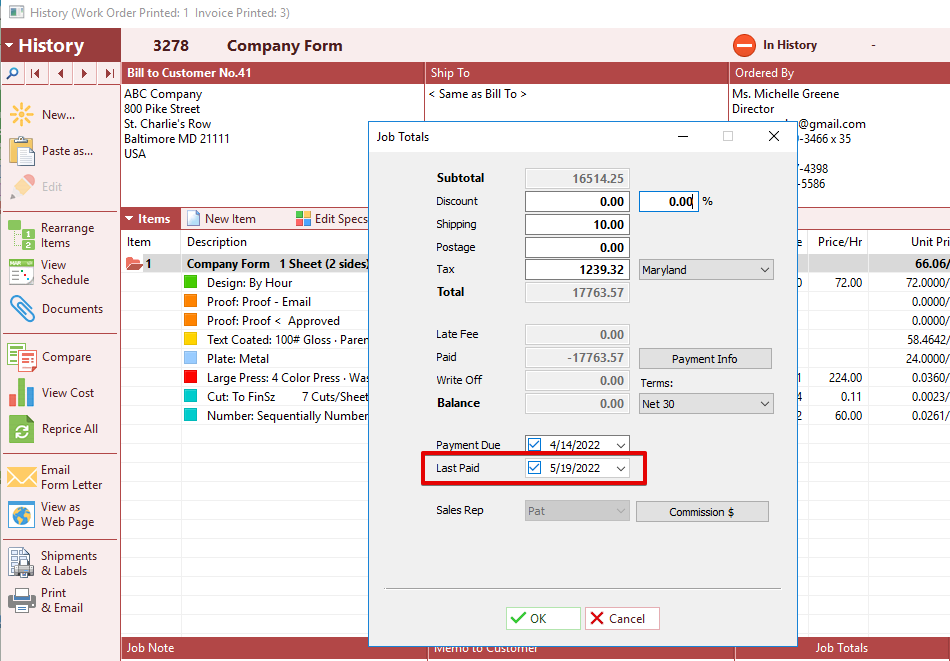Open Print & Email printer icon
Viewport: 950px width, 661px height.
[x=22, y=600]
